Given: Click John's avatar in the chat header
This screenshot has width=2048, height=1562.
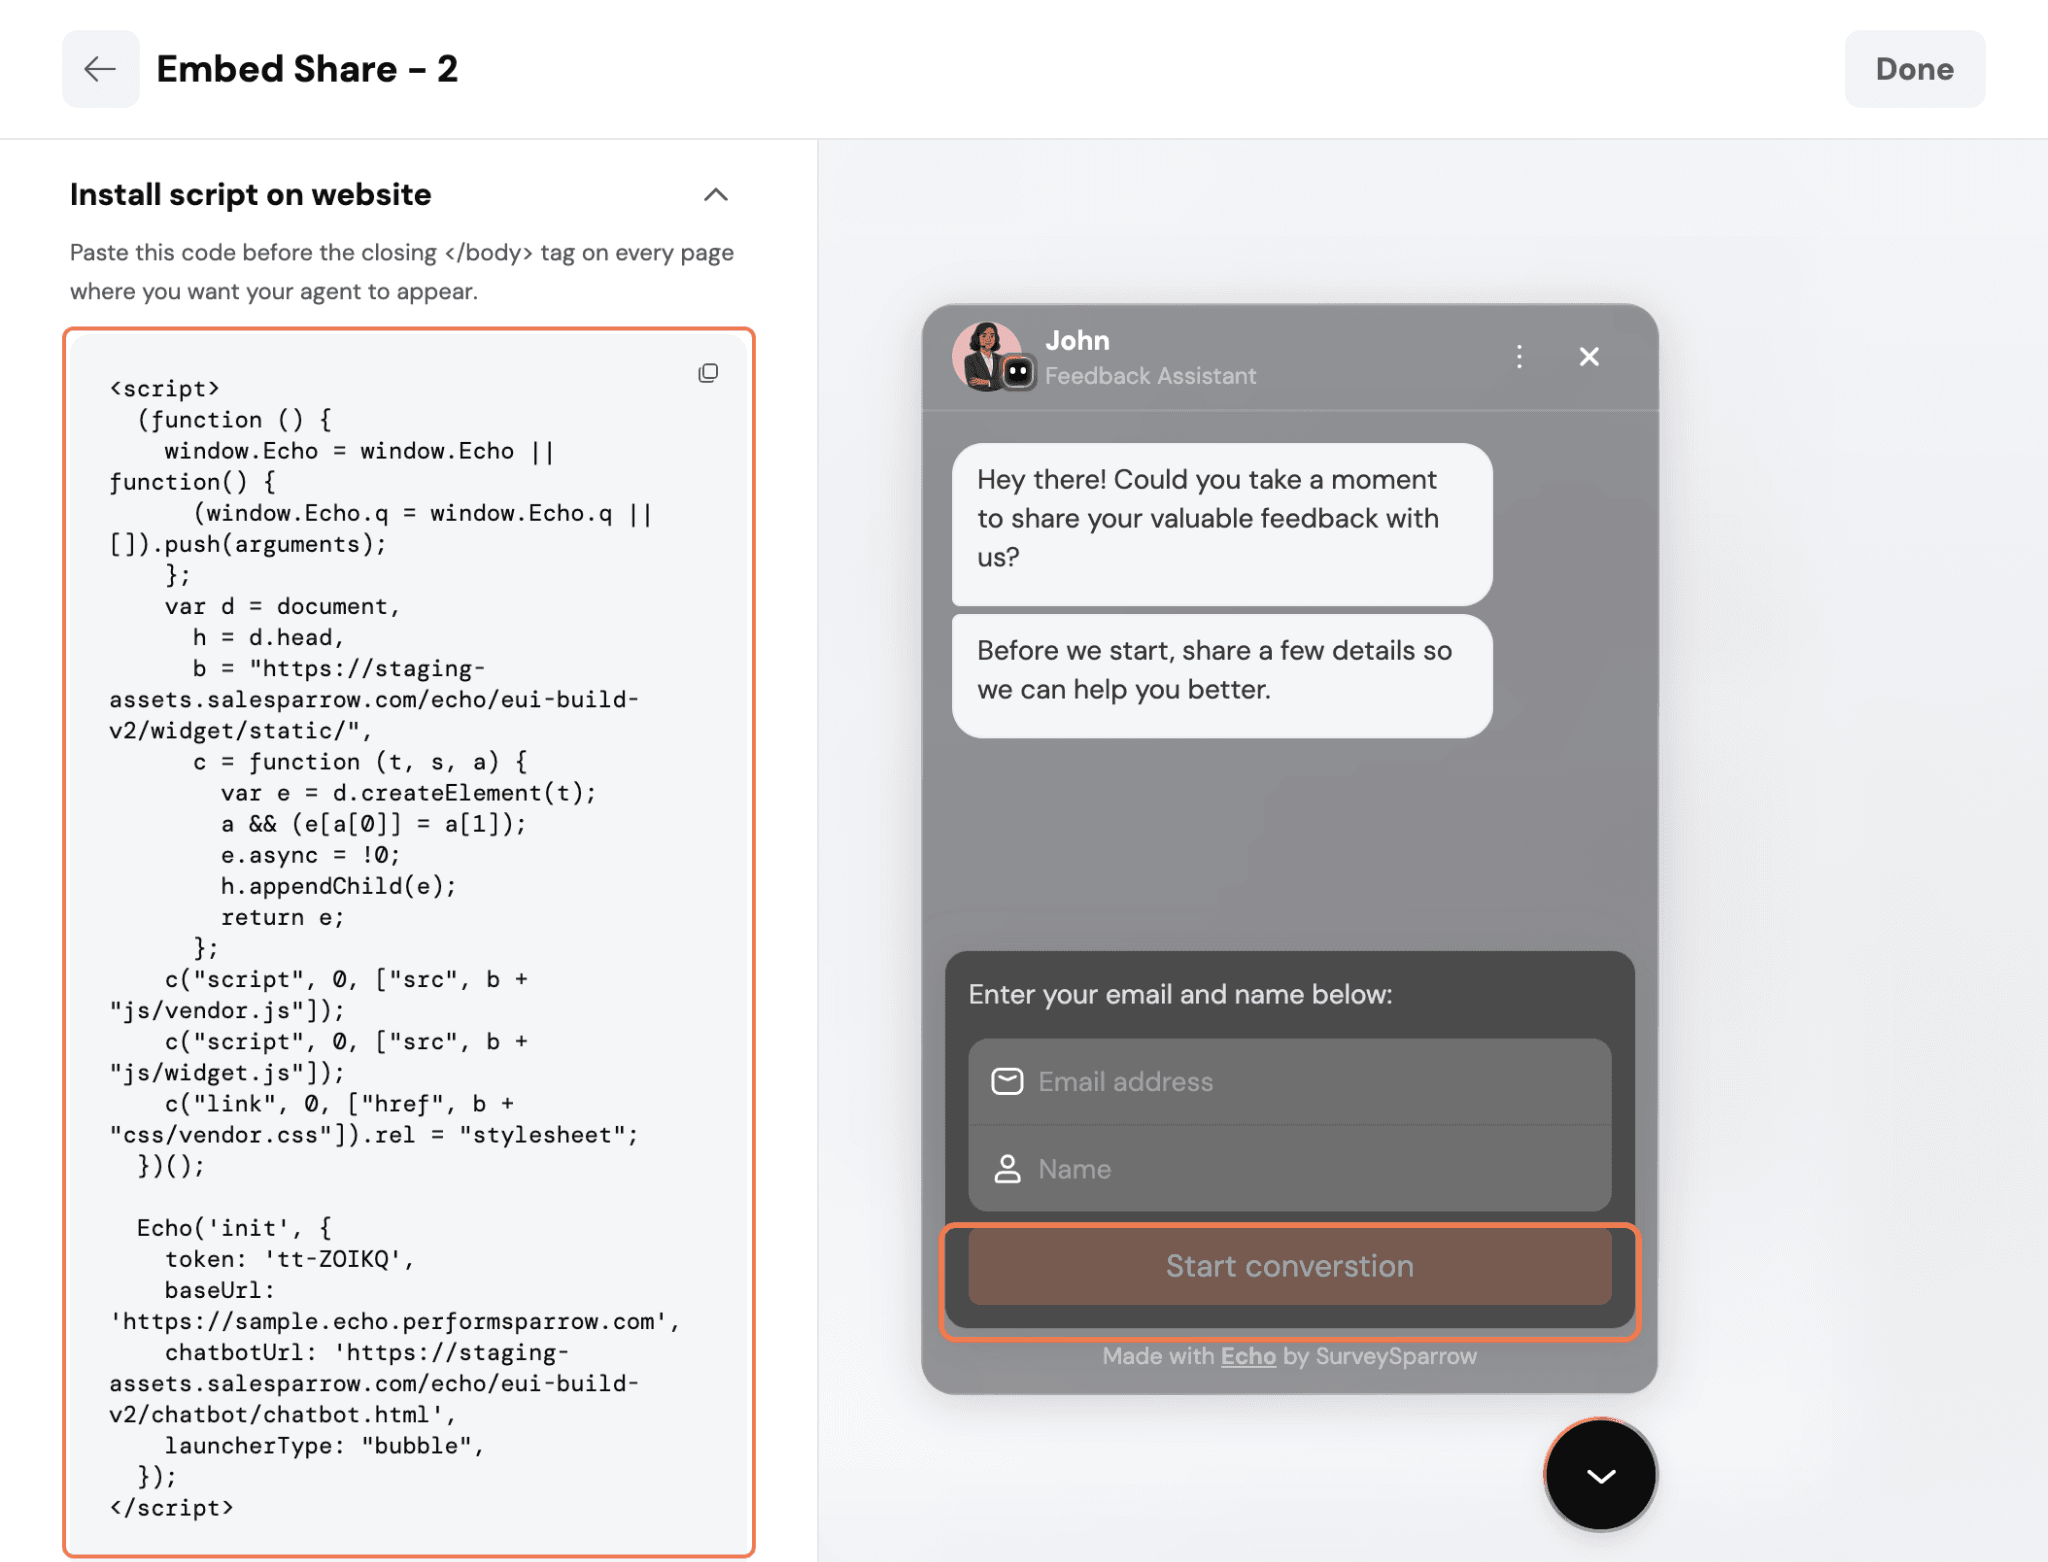Looking at the screenshot, I should point(988,356).
